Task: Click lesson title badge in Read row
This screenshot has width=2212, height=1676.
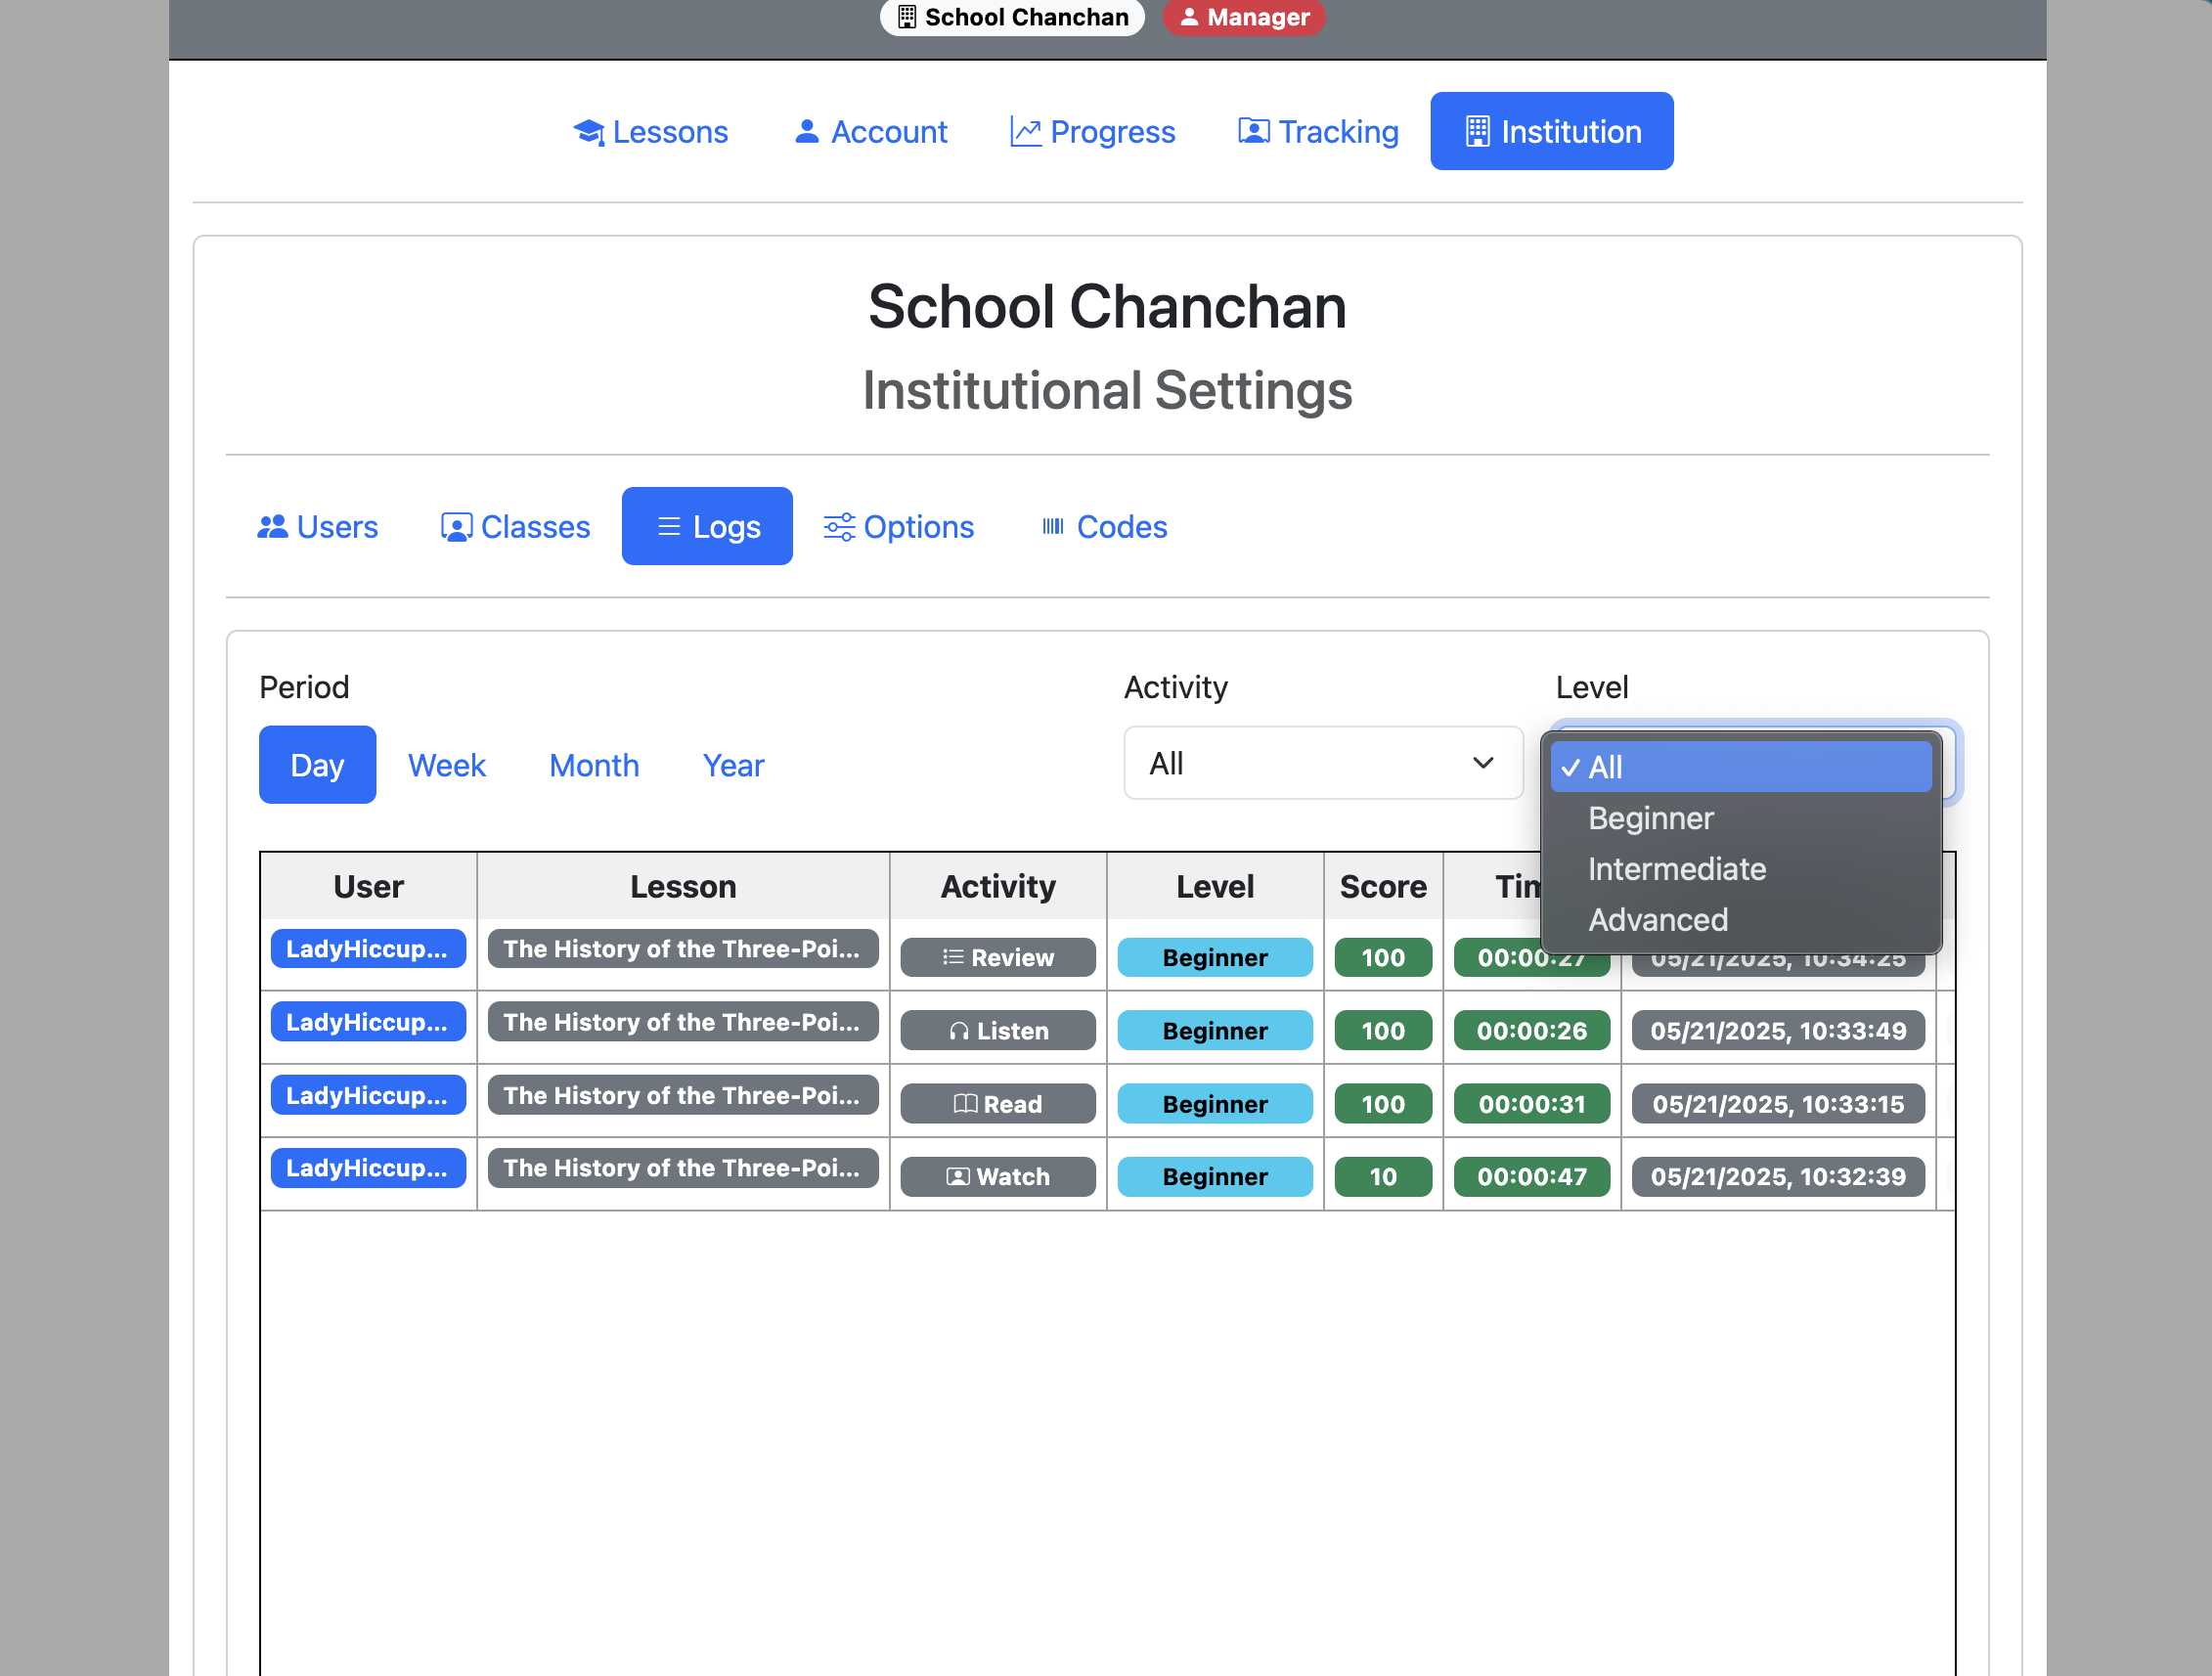Action: pos(683,1095)
